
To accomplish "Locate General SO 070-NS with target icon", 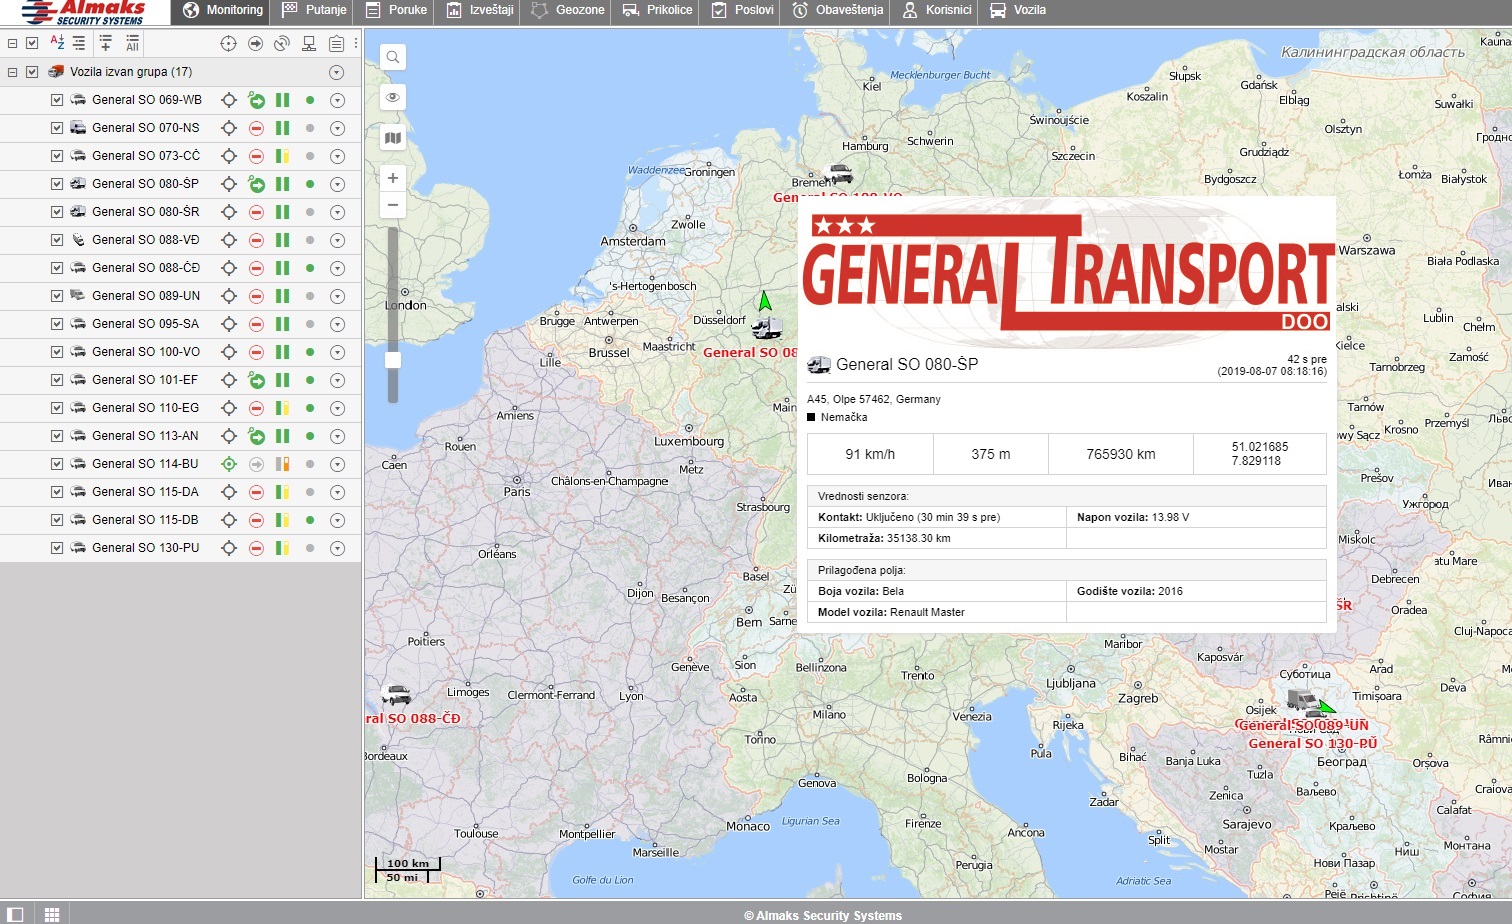I will pyautogui.click(x=229, y=128).
